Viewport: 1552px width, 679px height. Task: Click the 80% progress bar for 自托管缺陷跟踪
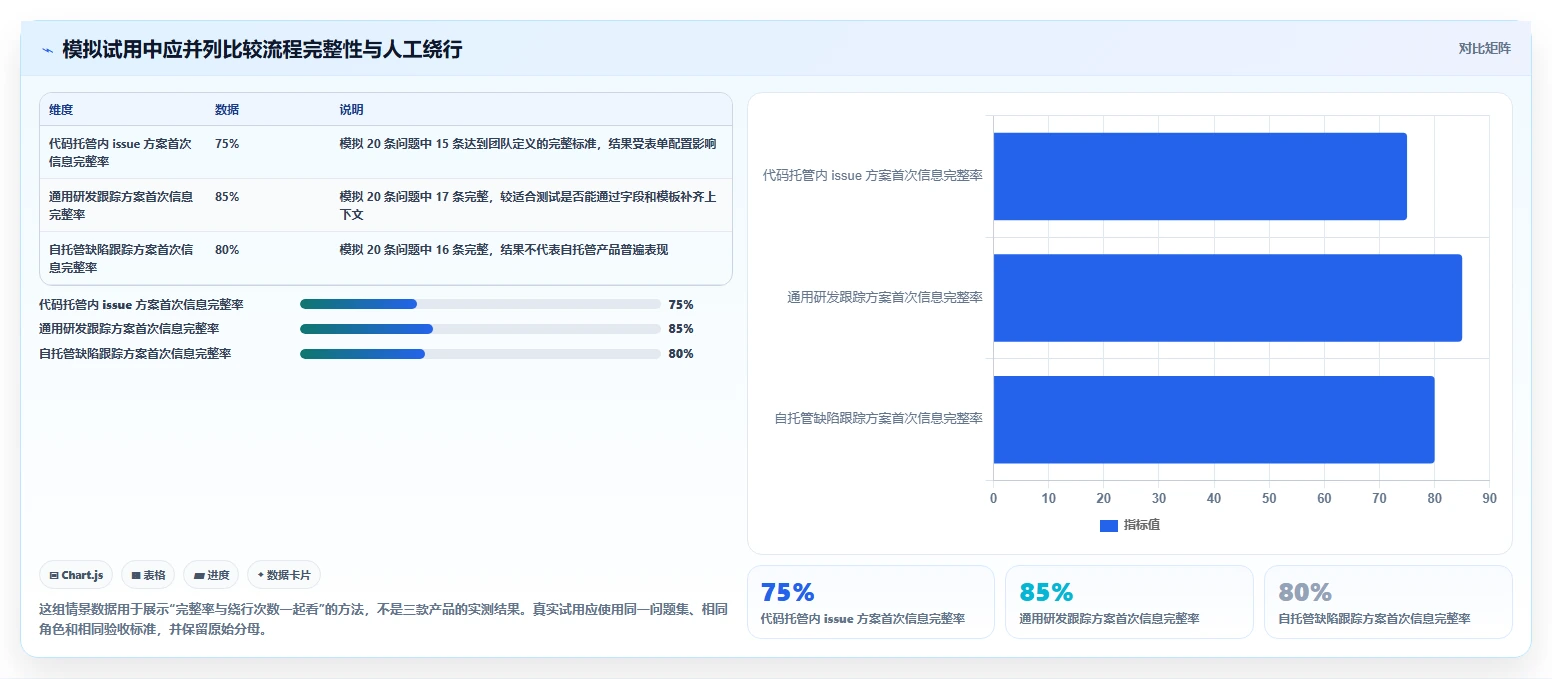pyautogui.click(x=480, y=354)
